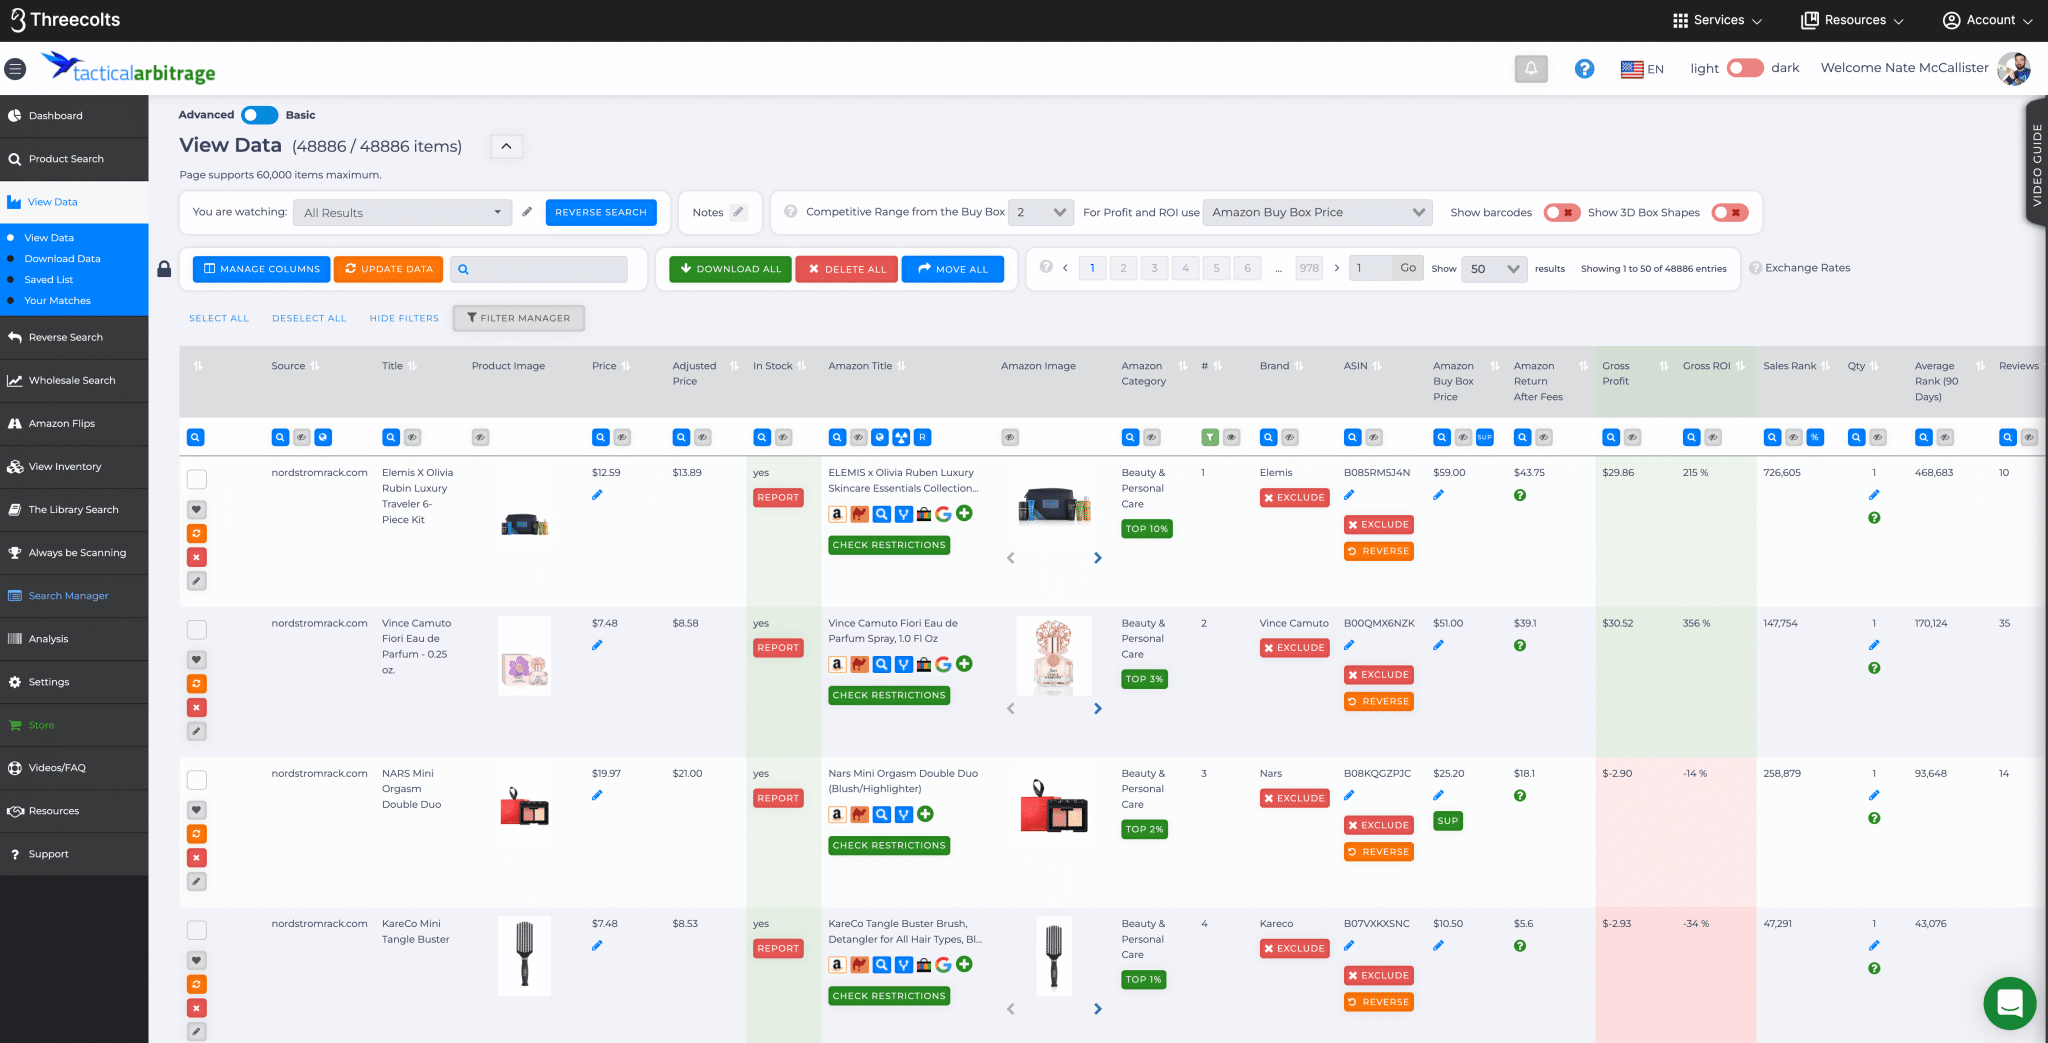Toggle the light/dark theme switch
Viewport: 2048px width, 1043px height.
pos(1745,68)
